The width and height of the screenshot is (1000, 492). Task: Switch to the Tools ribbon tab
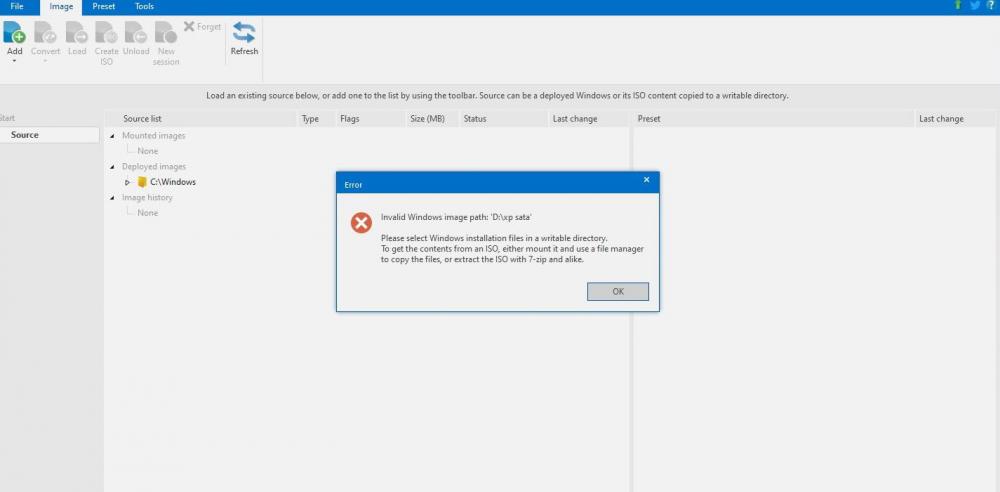click(144, 7)
